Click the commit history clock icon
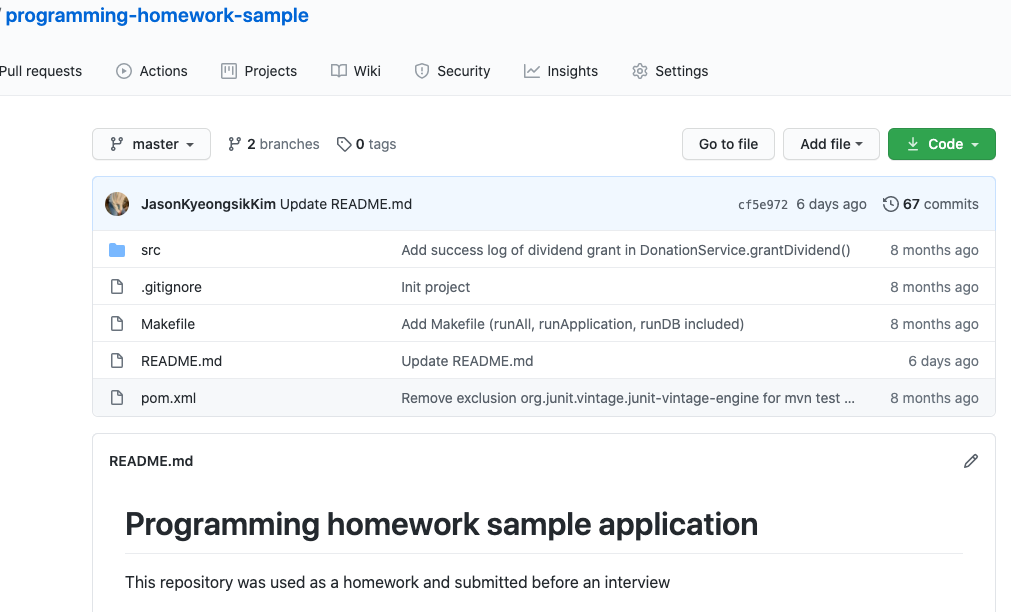 (x=890, y=204)
